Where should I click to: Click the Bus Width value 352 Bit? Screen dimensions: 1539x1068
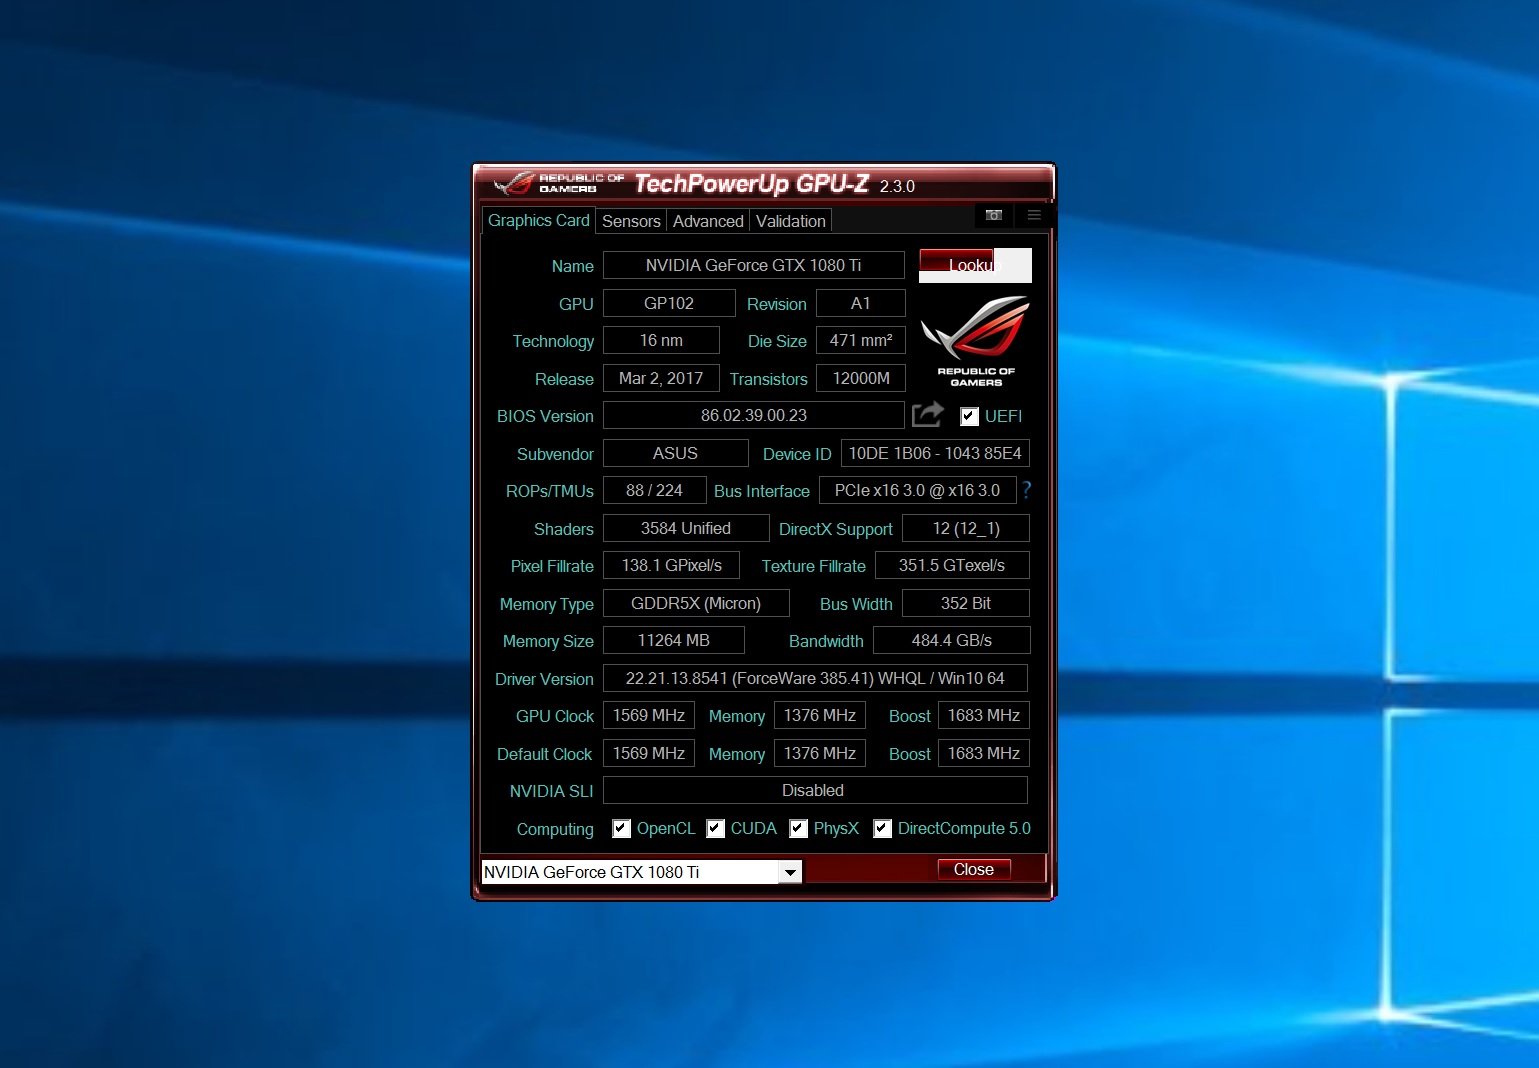pos(966,603)
